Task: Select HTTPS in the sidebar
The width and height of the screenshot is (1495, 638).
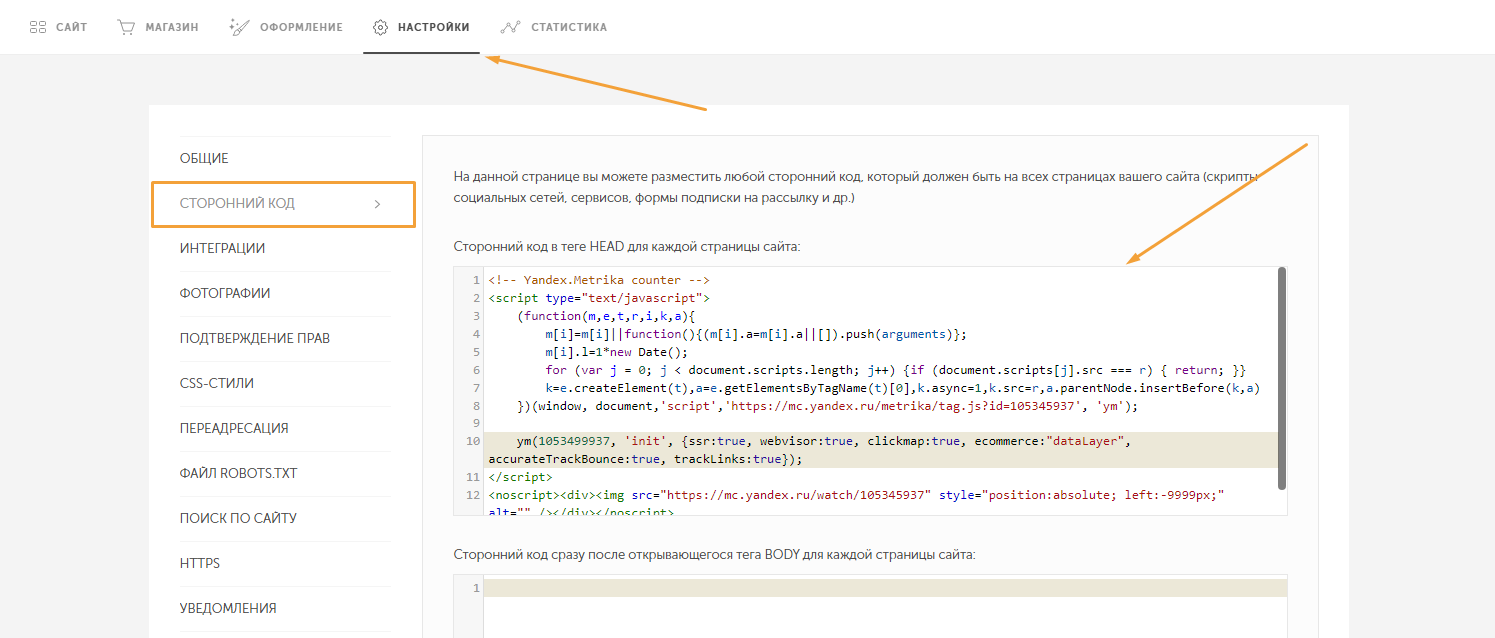Action: 200,564
